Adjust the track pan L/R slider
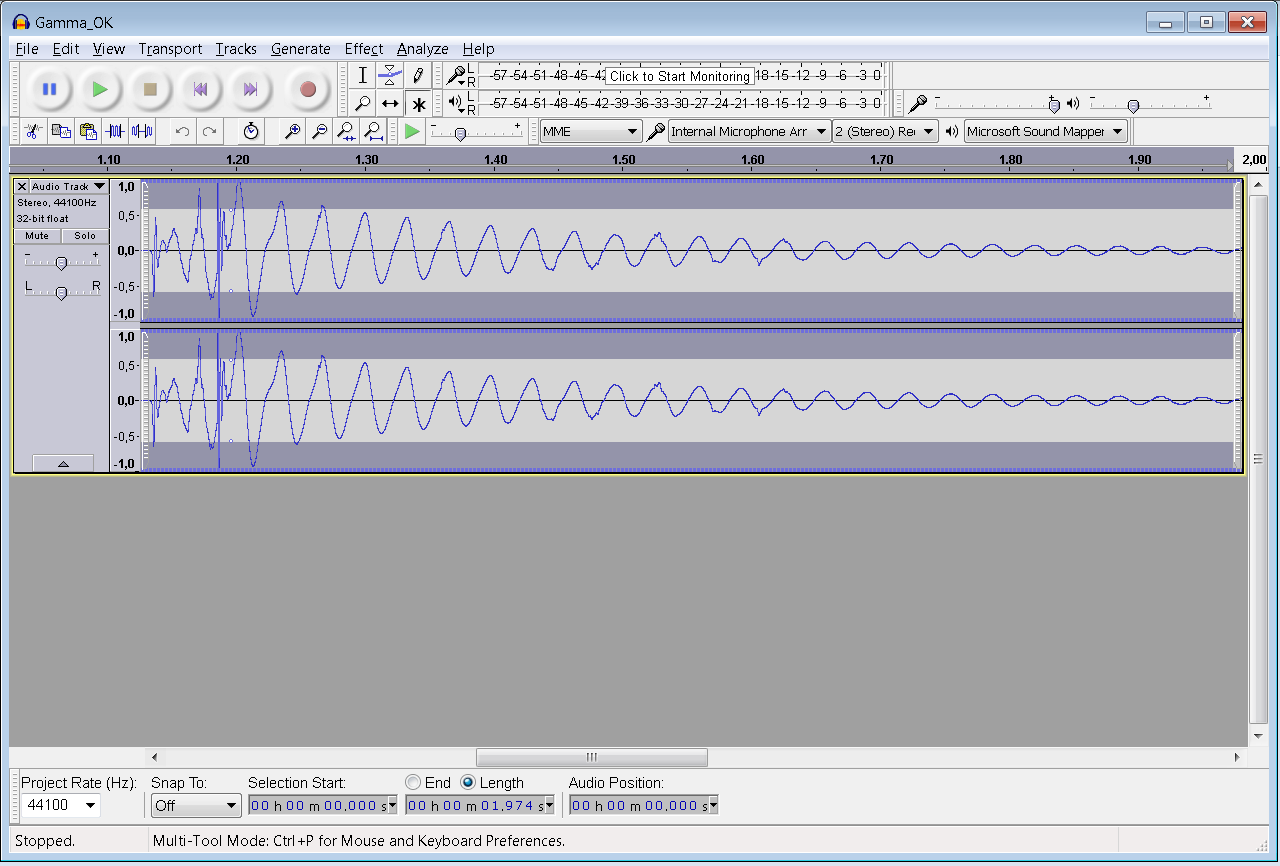The height and width of the screenshot is (866, 1280). [61, 292]
